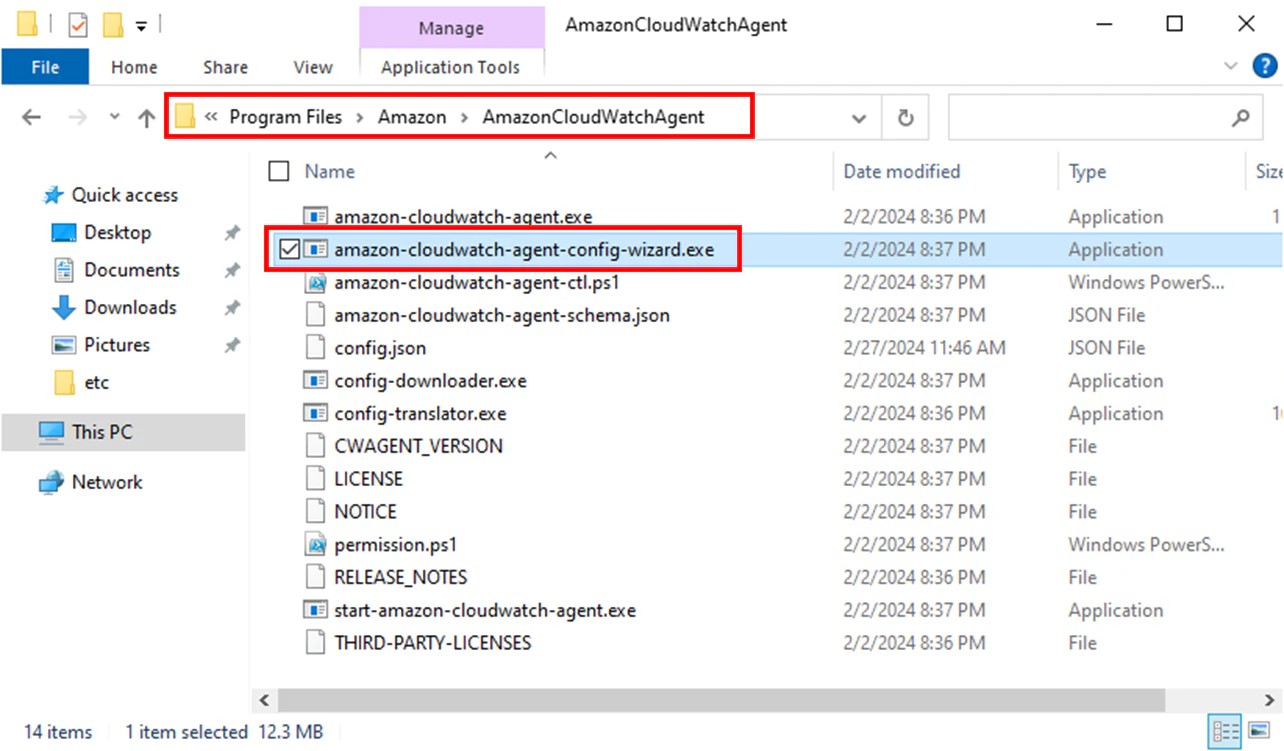Select the amazon-cloudwatch-agent.exe file icon

pyautogui.click(x=316, y=217)
